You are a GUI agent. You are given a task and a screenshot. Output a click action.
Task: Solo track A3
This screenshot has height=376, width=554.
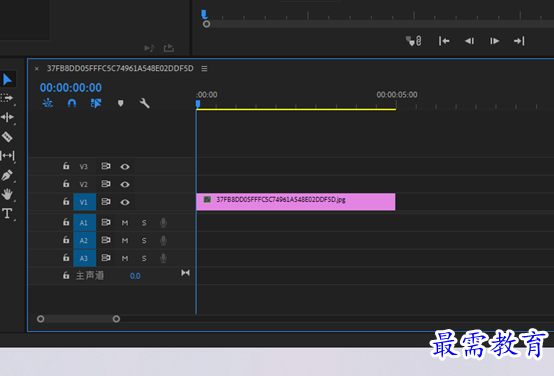(144, 258)
